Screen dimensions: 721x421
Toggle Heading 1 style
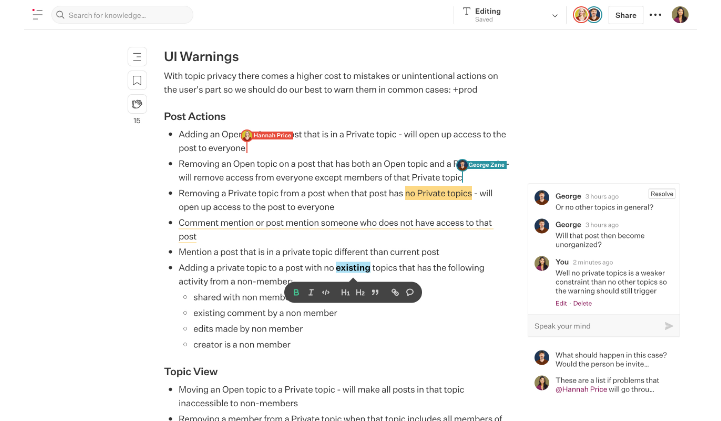[x=345, y=292]
